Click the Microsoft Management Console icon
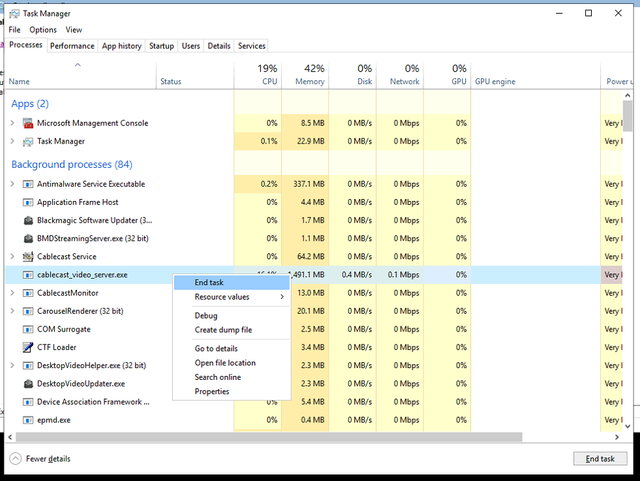Image resolution: width=640 pixels, height=481 pixels. tap(28, 123)
